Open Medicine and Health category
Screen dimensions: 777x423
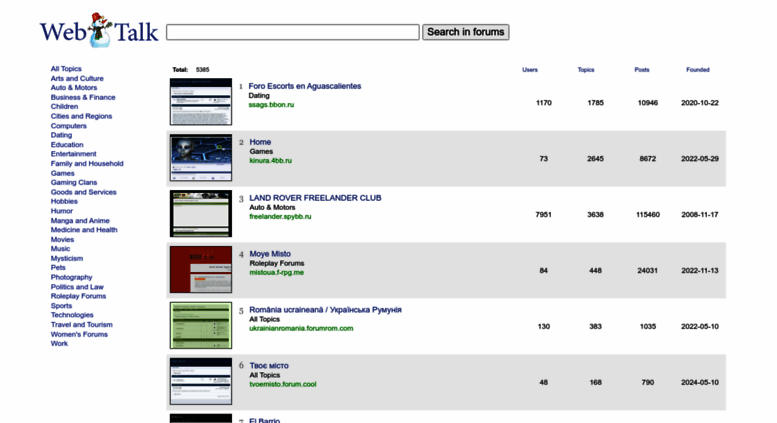coord(84,230)
